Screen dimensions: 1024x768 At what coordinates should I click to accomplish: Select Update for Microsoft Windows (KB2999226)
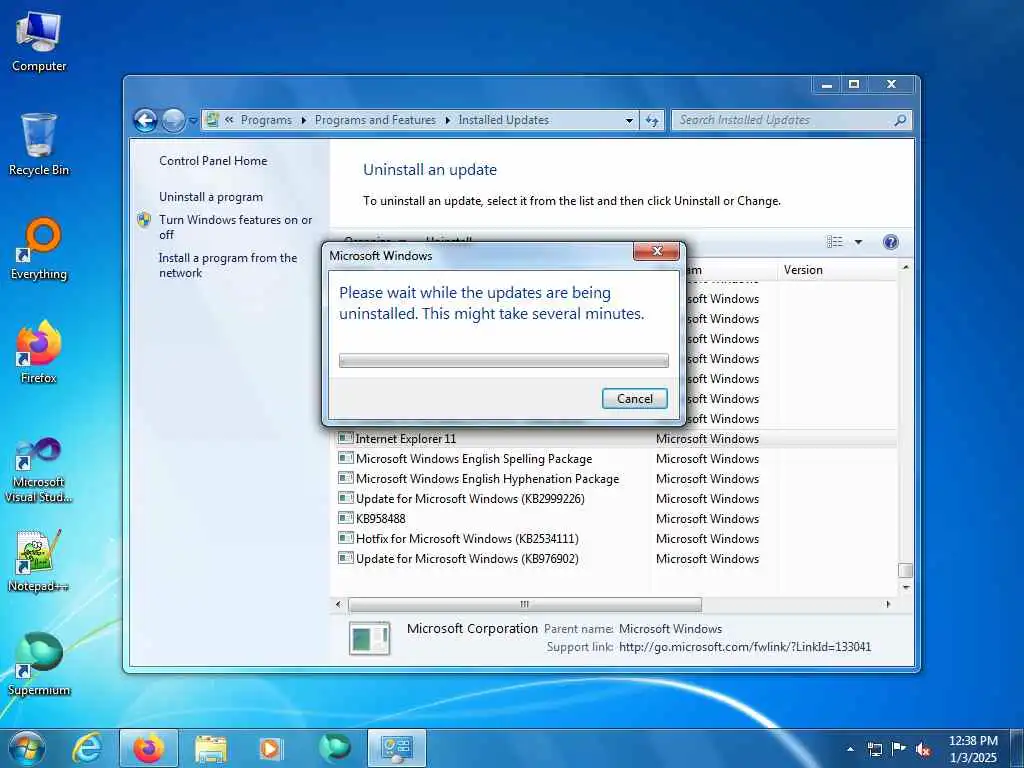point(617,498)
